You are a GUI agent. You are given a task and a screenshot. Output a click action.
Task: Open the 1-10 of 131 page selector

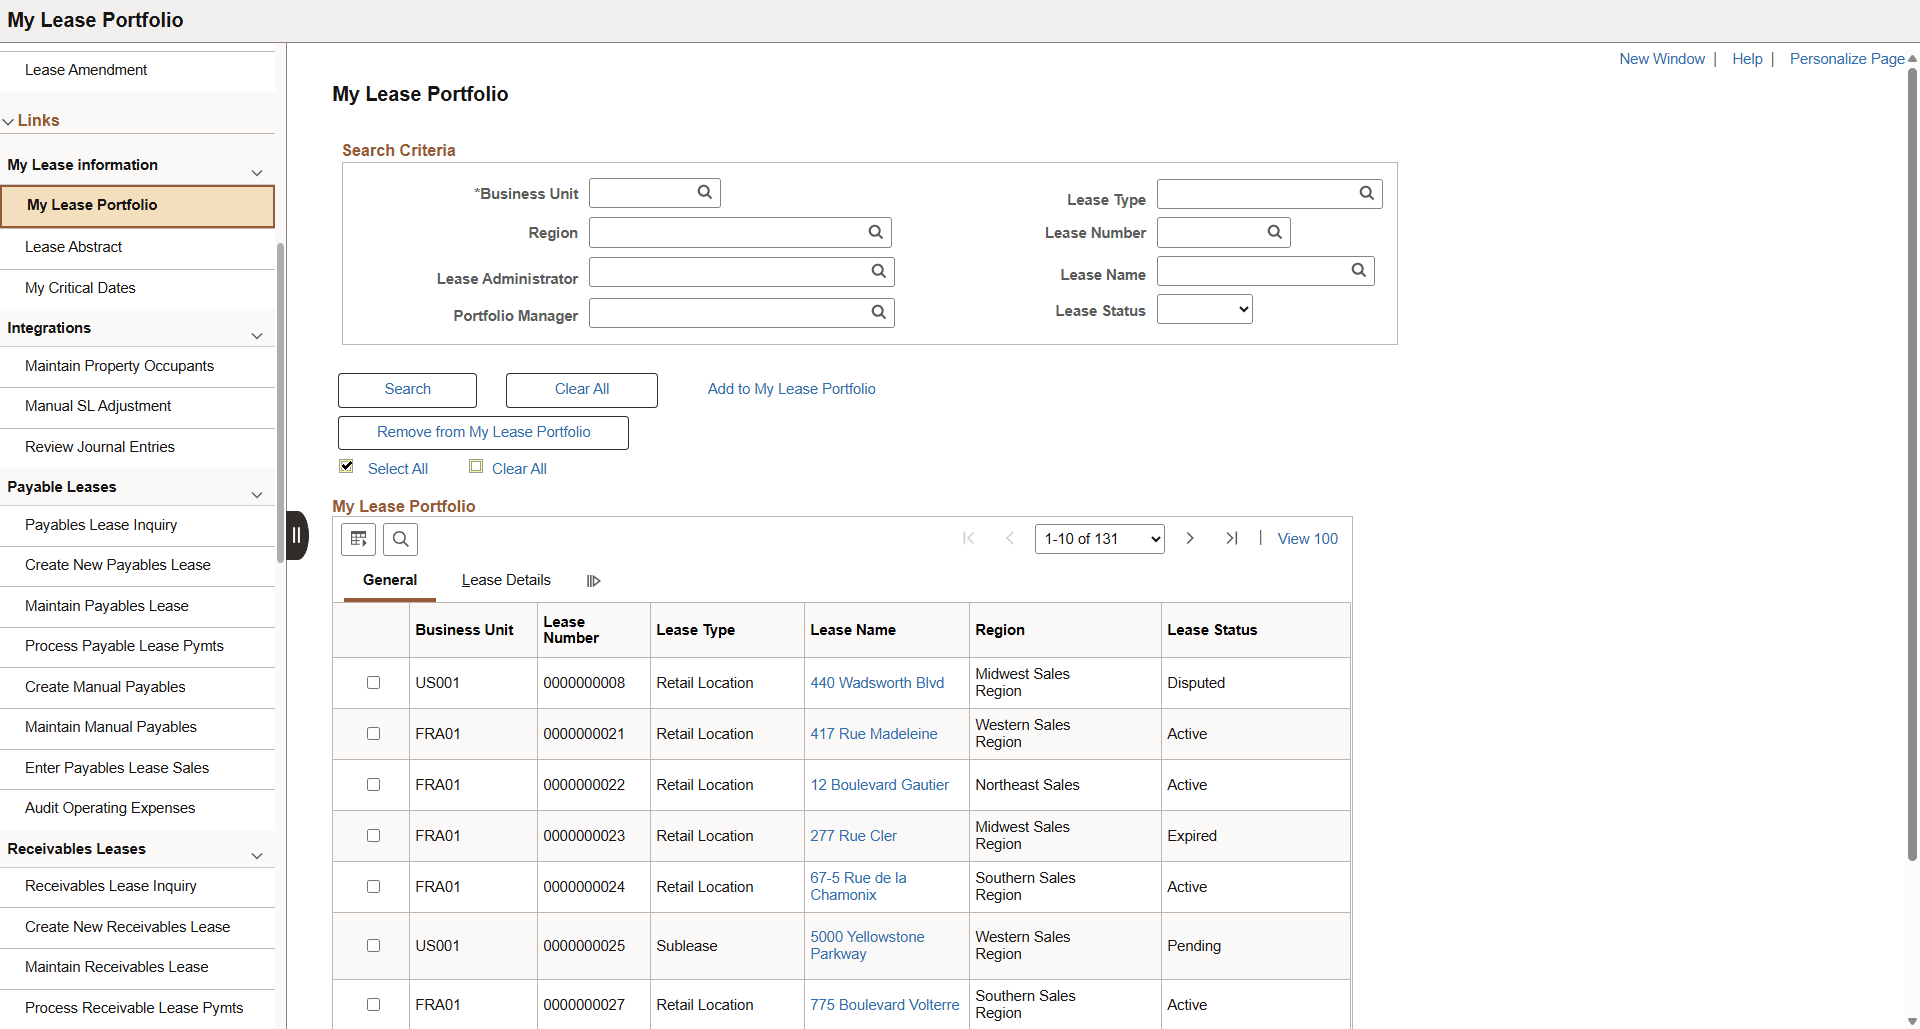[1099, 538]
